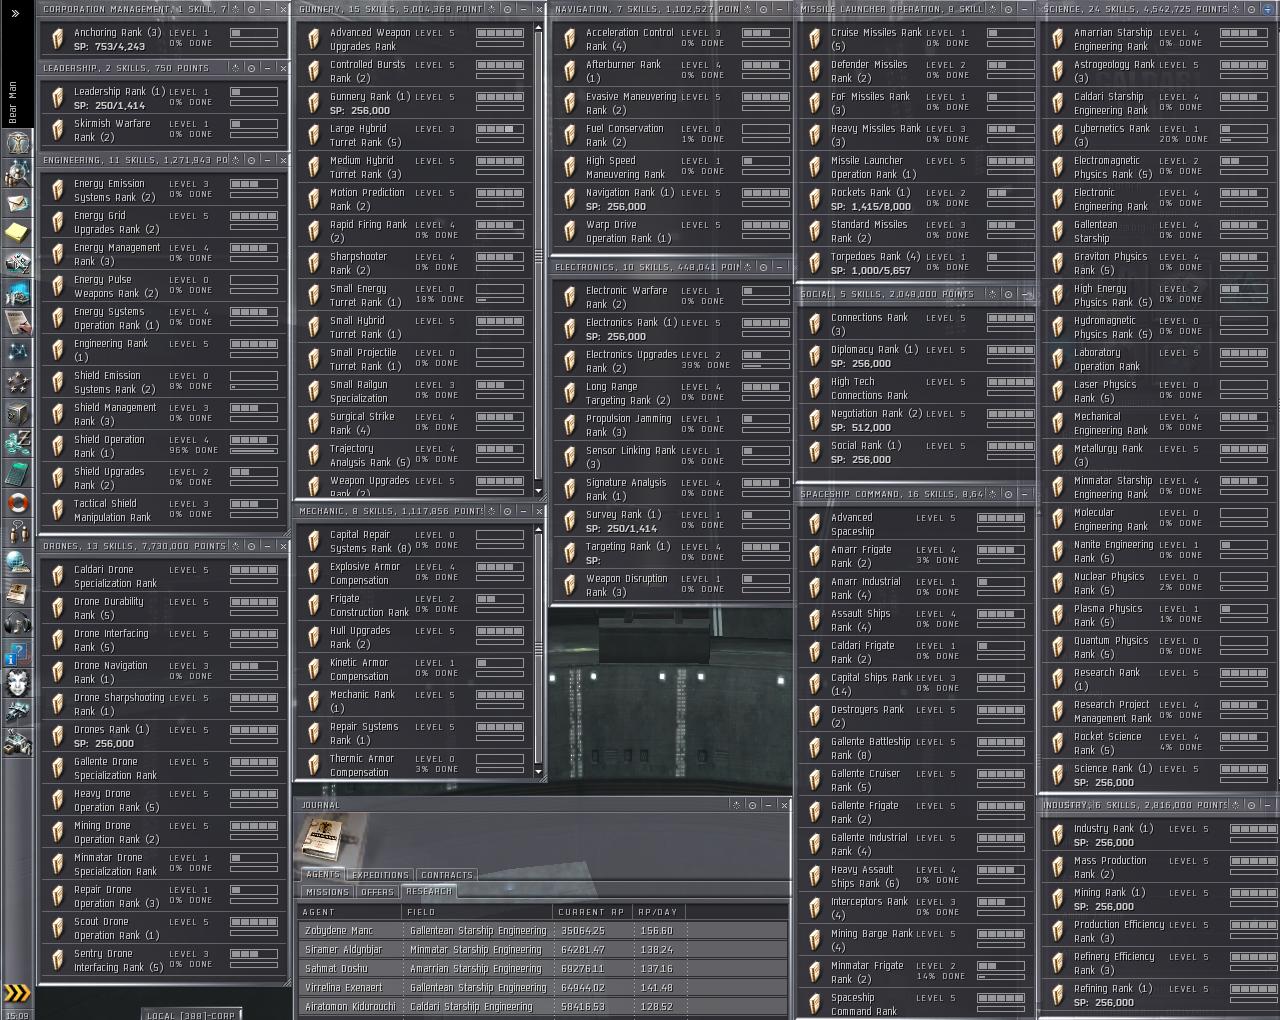This screenshot has height=1020, width=1280.
Task: Pin the Drones skills window
Action: click(x=235, y=546)
